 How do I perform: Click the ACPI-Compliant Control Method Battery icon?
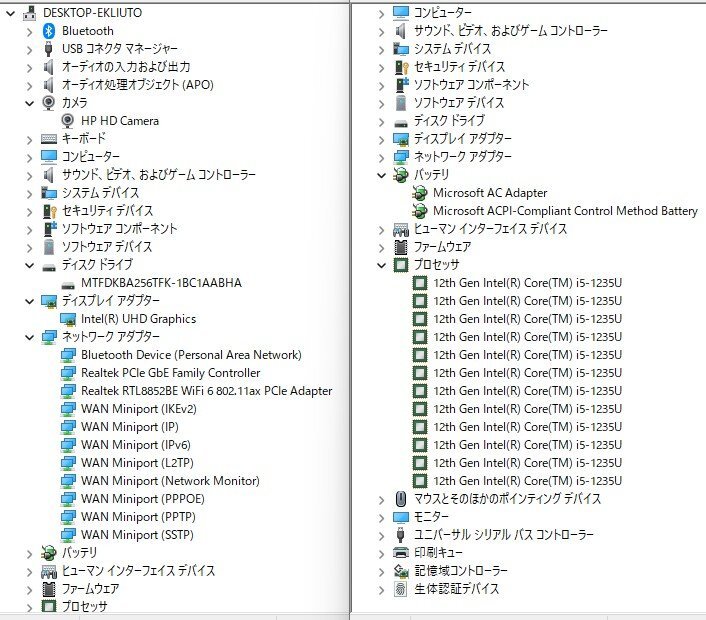point(419,211)
